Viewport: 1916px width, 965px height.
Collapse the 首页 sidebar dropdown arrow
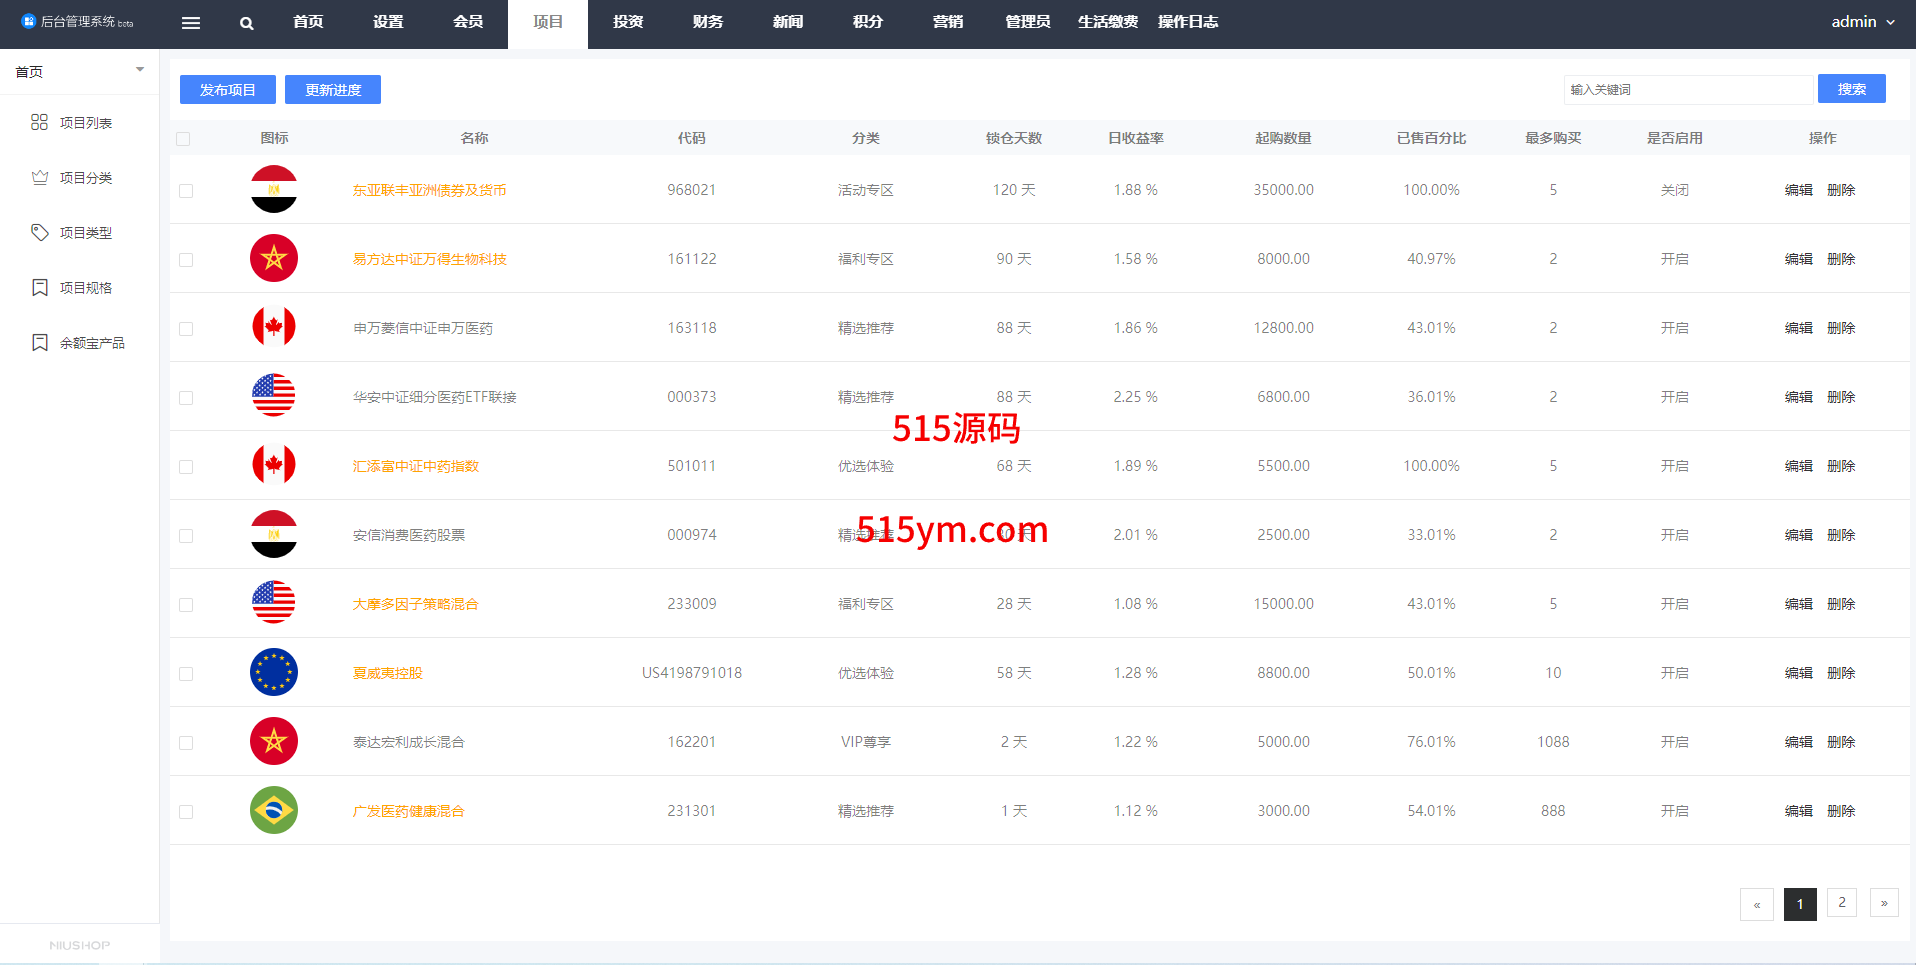(140, 70)
